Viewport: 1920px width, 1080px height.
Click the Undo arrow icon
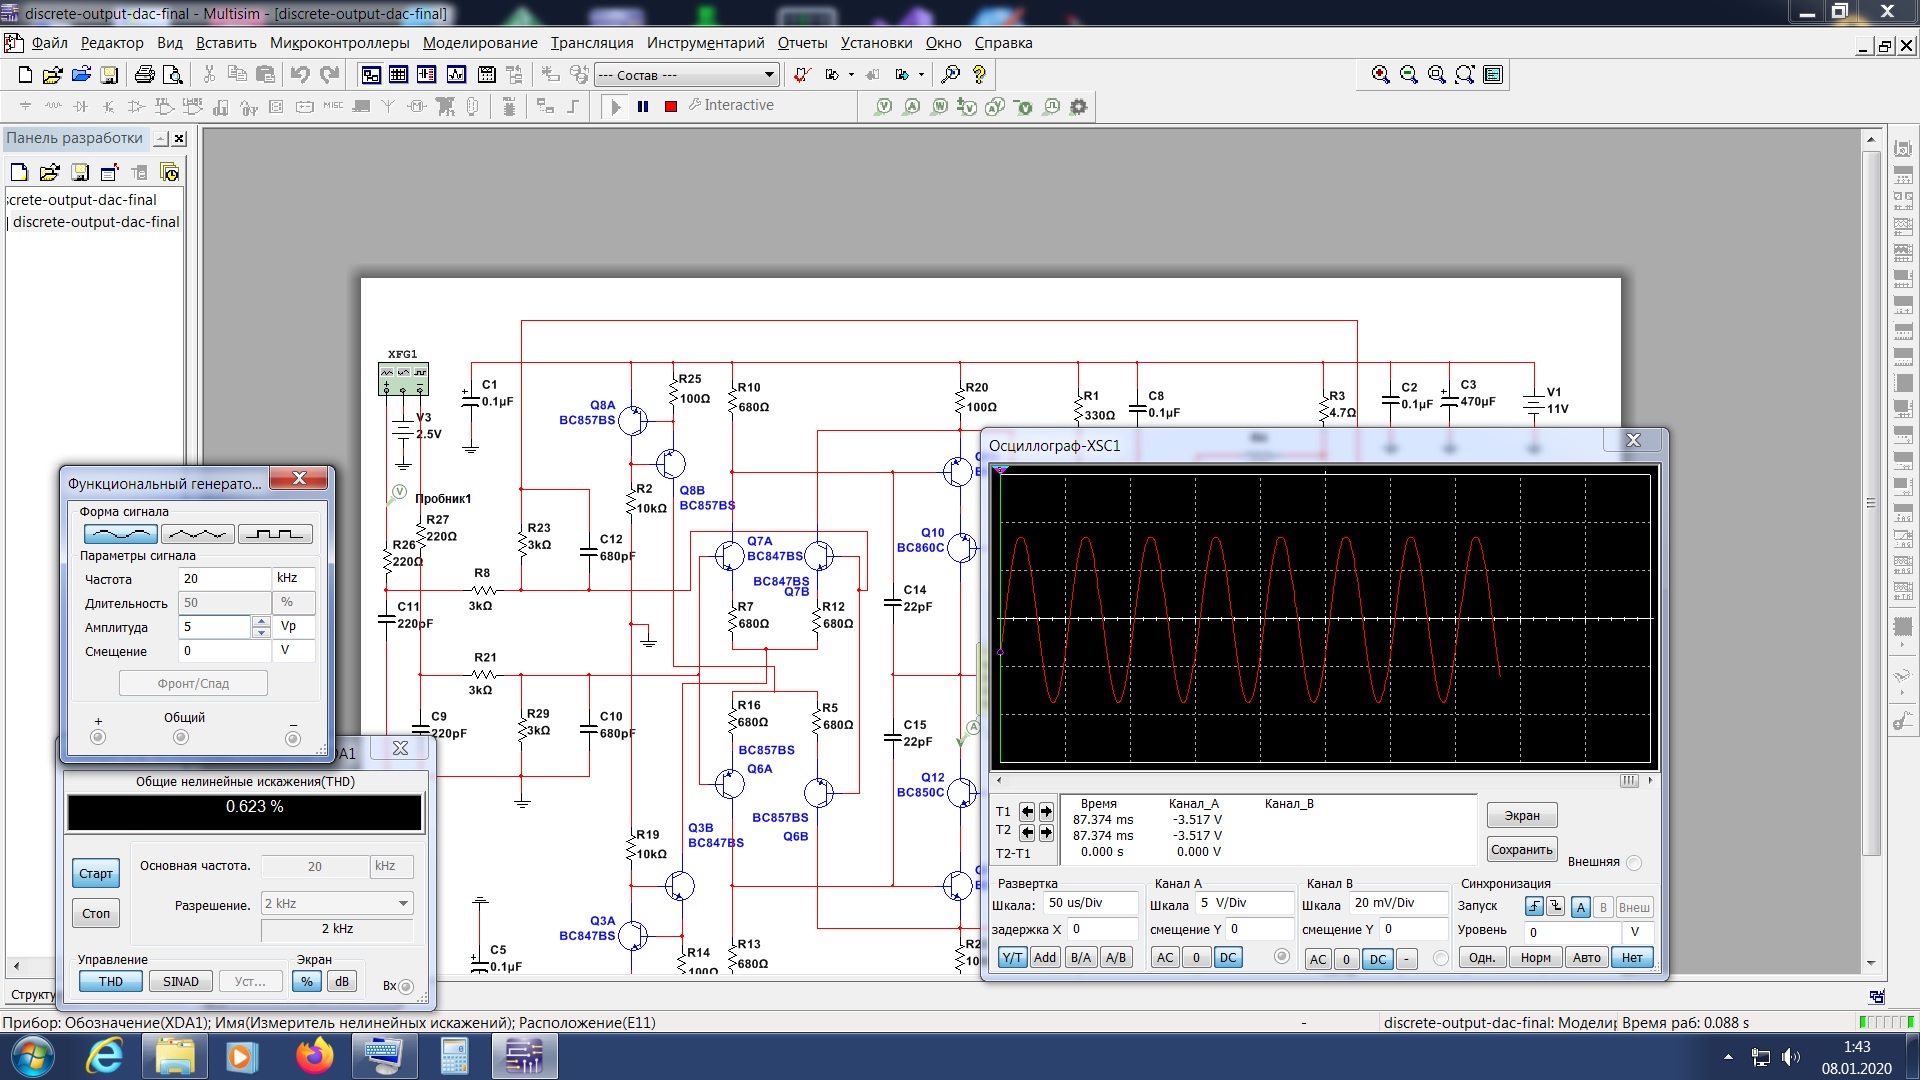coord(299,75)
